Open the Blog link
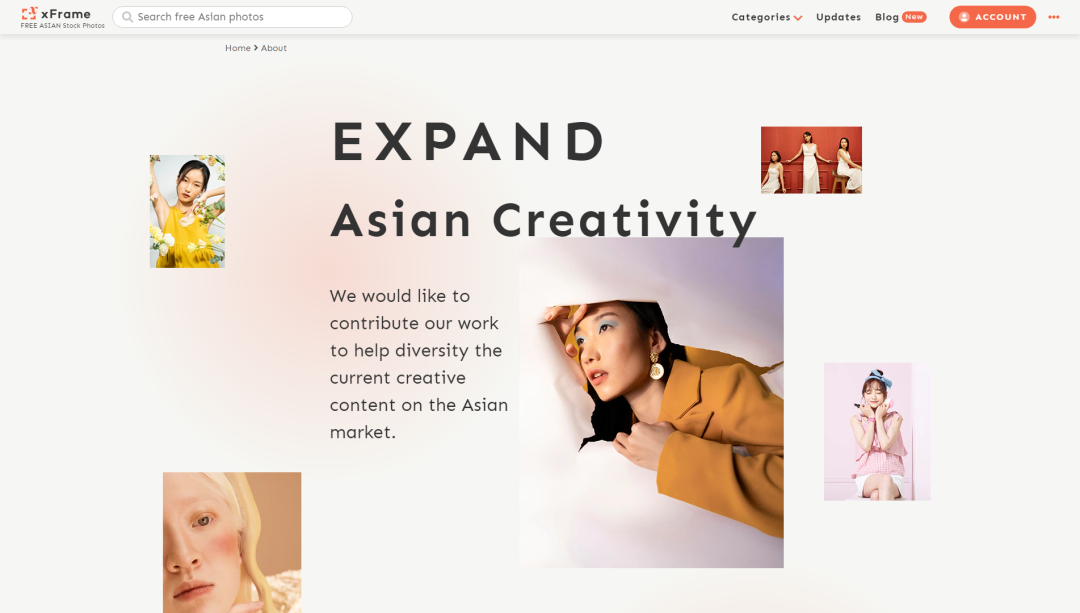The width and height of the screenshot is (1080, 613). point(886,17)
